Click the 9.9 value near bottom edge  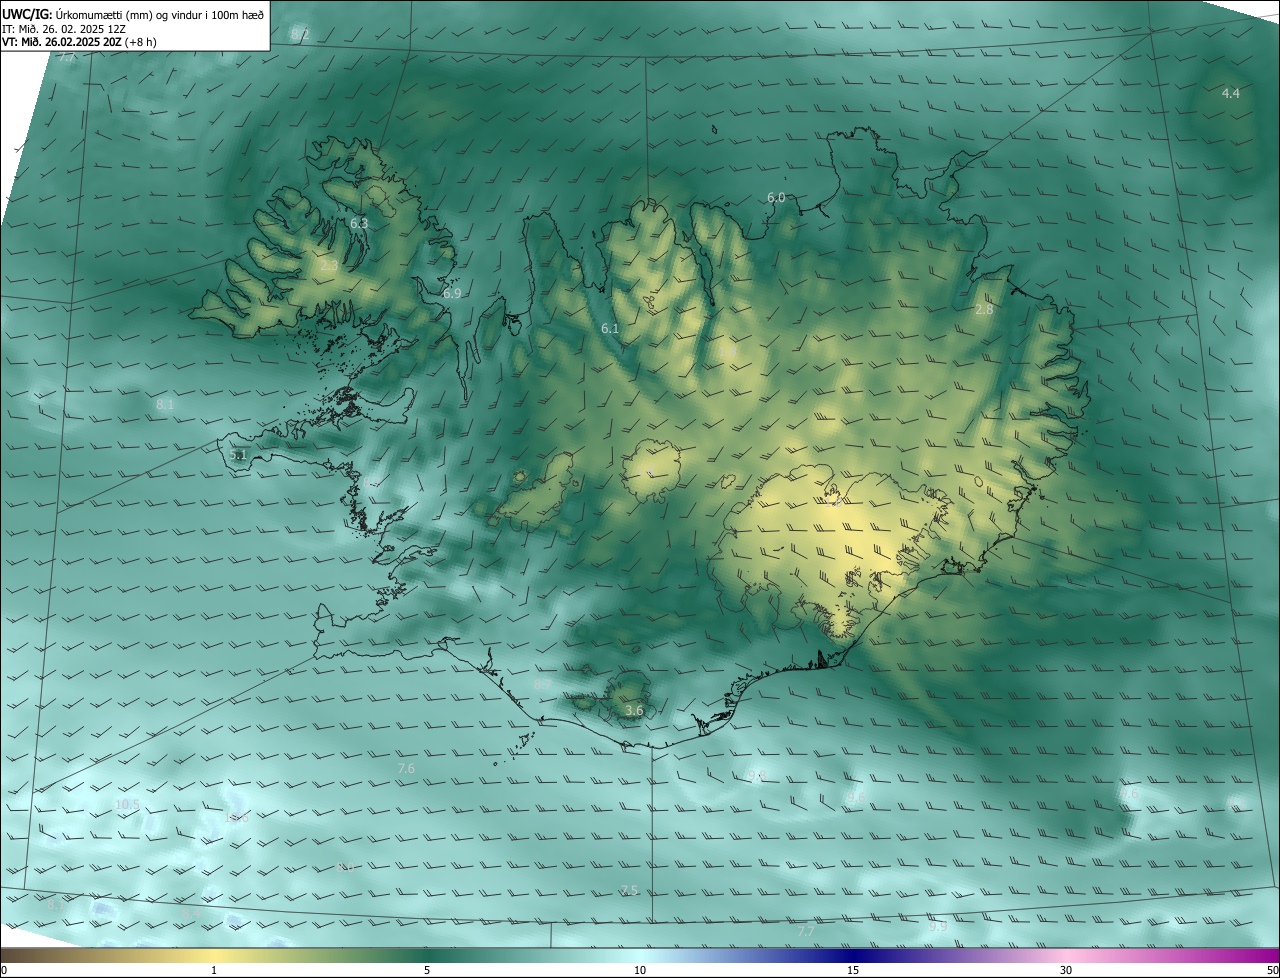[938, 927]
